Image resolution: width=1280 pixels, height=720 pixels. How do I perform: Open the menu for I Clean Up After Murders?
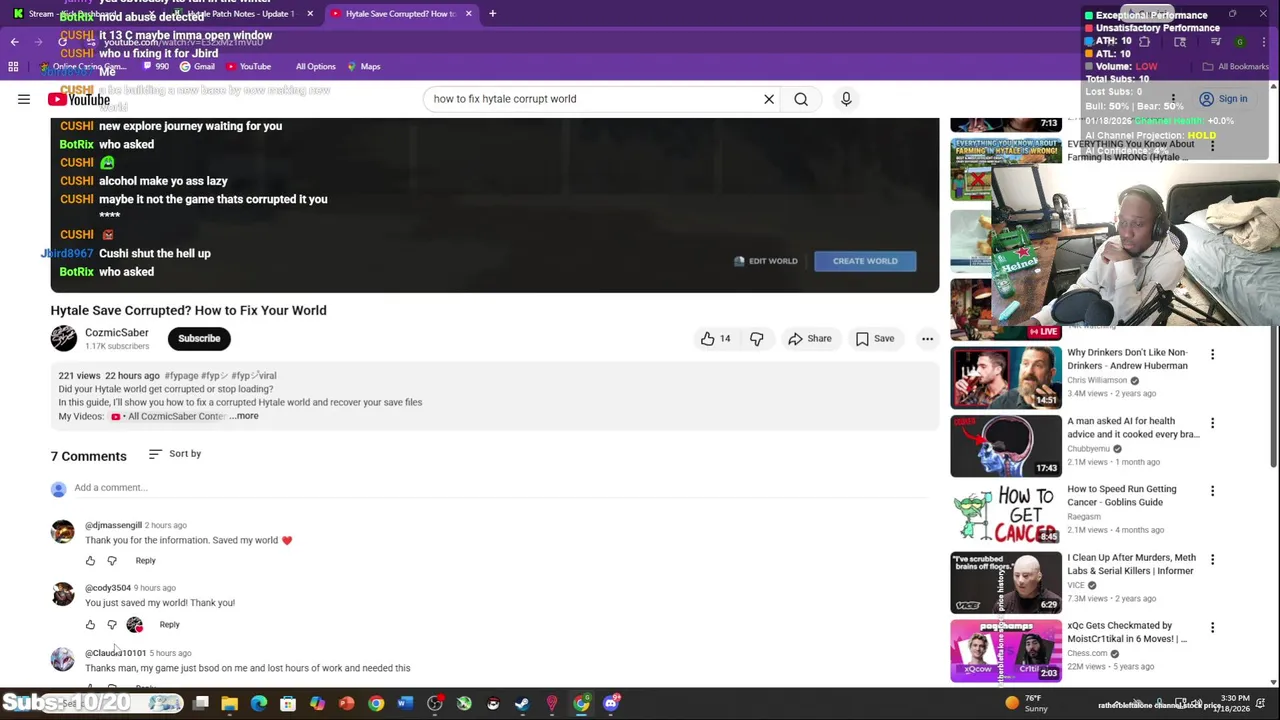pyautogui.click(x=1212, y=559)
